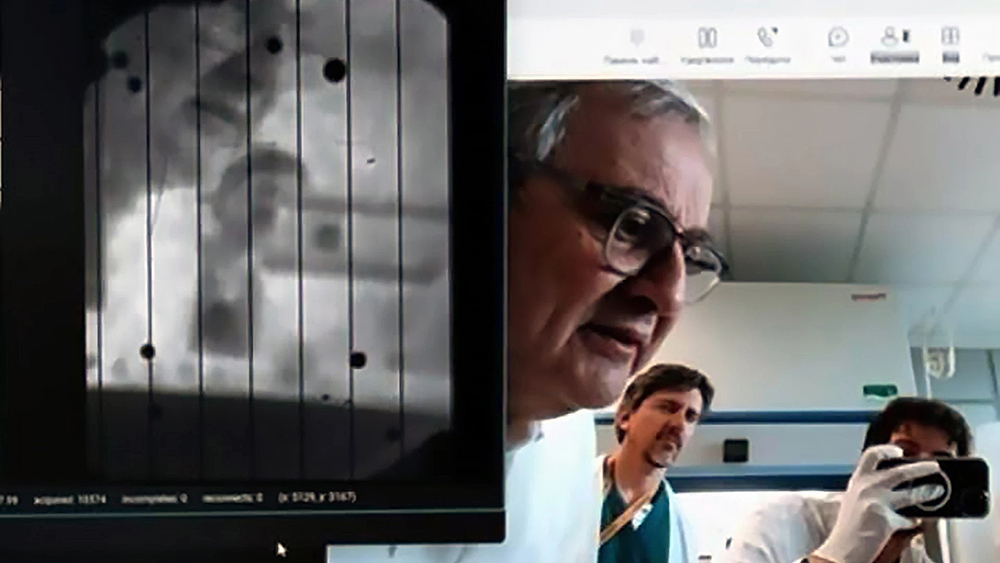Open the Chat panel in the call
This screenshot has height=563, width=1000.
838,38
